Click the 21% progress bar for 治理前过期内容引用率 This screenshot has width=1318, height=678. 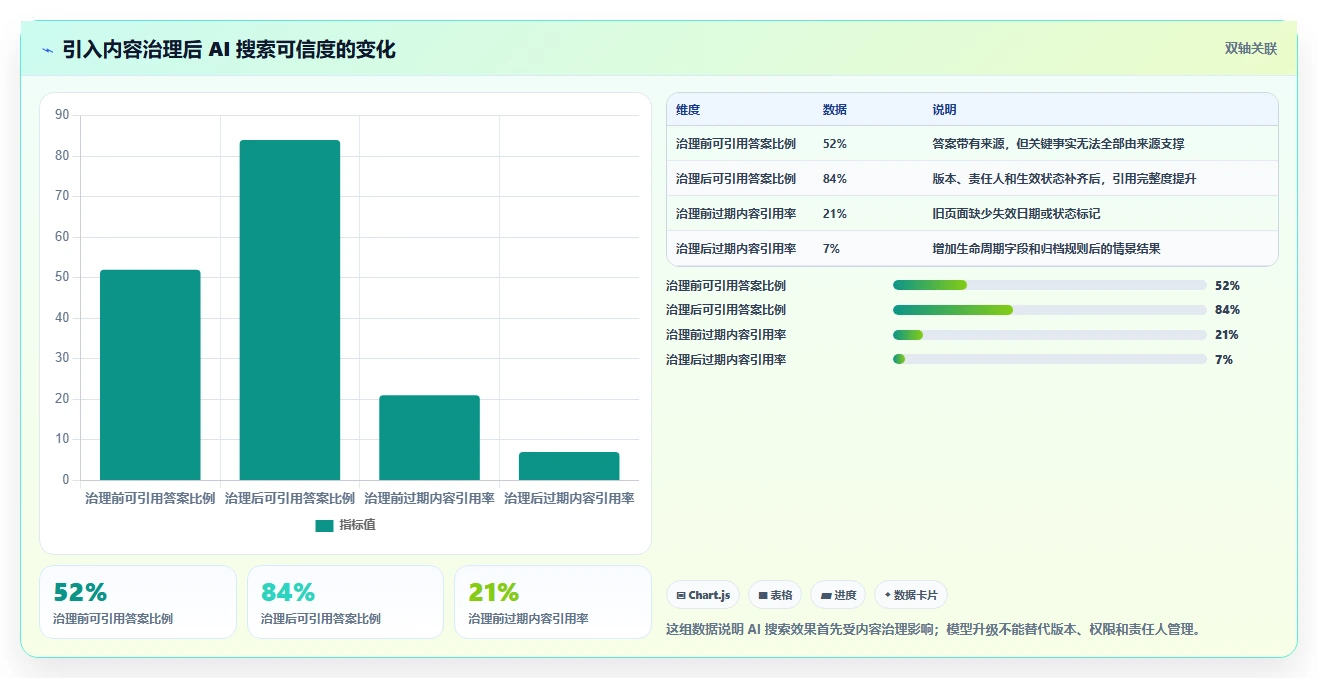1050,335
